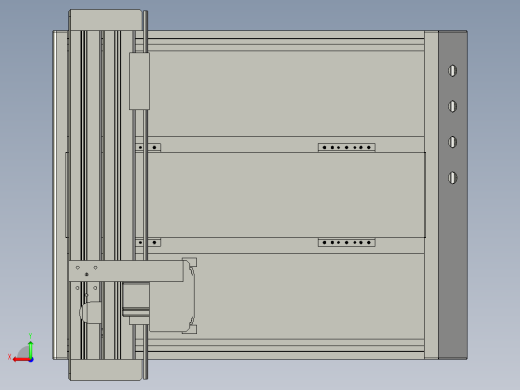Select the bottom end cap of vertical rail
The image size is (520, 390).
(105, 370)
